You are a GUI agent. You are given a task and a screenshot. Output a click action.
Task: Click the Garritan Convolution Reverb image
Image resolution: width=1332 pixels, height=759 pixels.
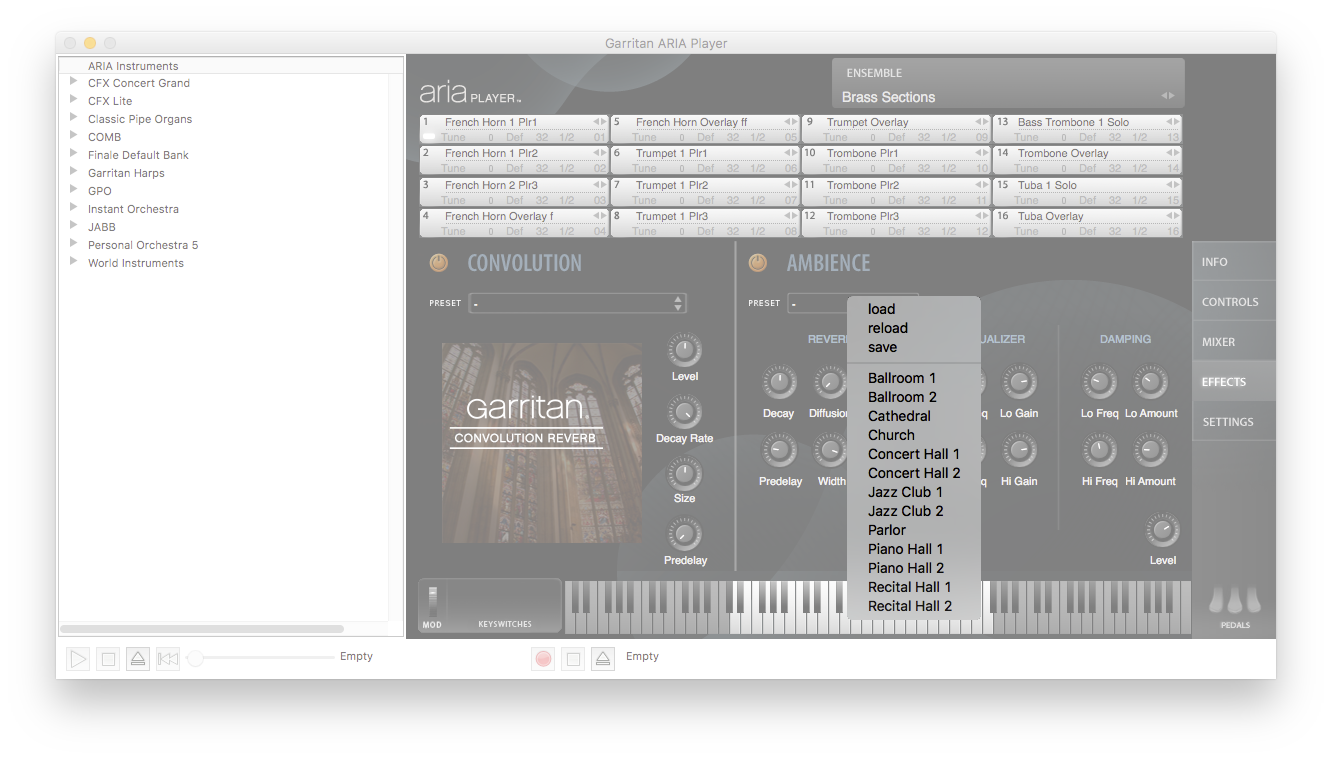pyautogui.click(x=541, y=443)
